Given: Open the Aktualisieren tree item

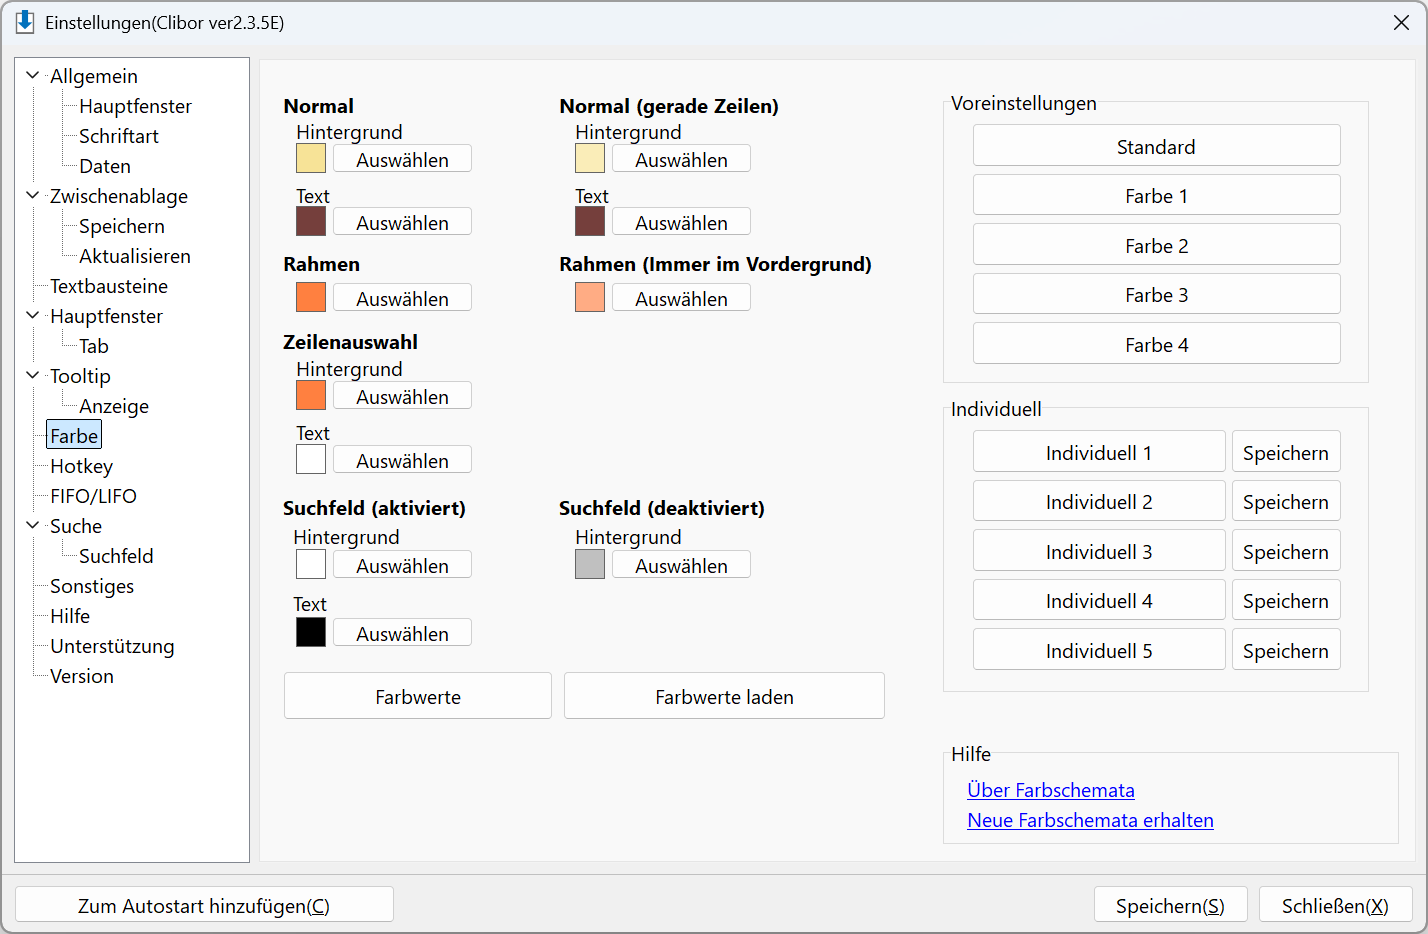Looking at the screenshot, I should pyautogui.click(x=135, y=256).
